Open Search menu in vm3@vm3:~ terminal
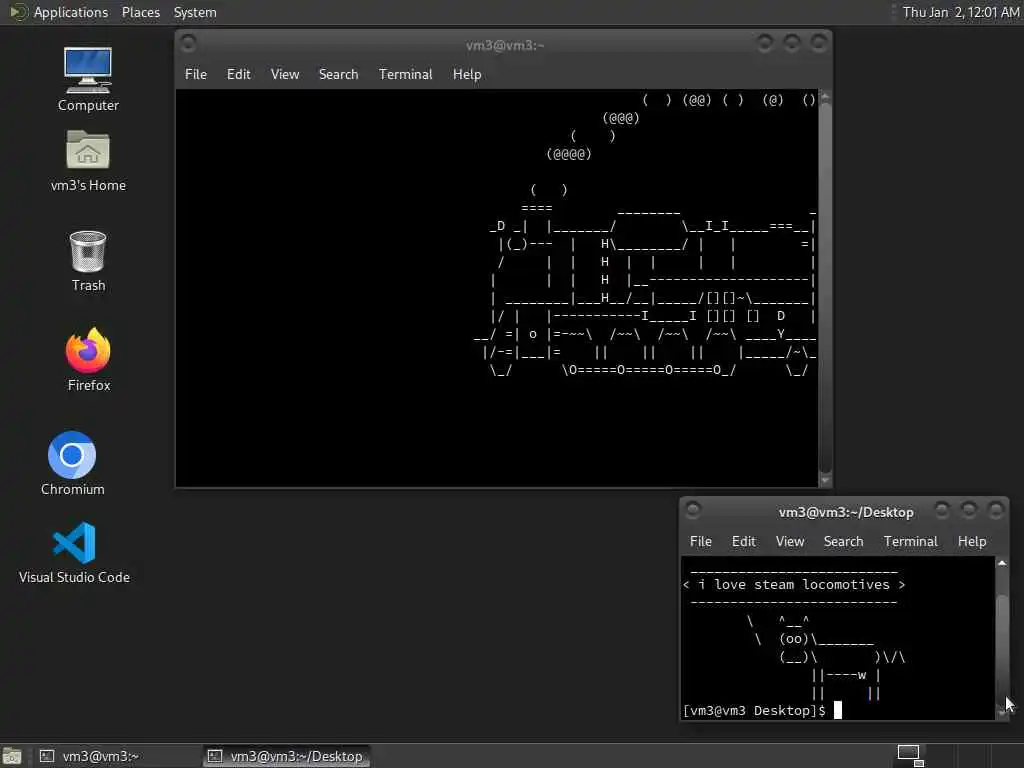The height and width of the screenshot is (768, 1024). click(x=338, y=74)
